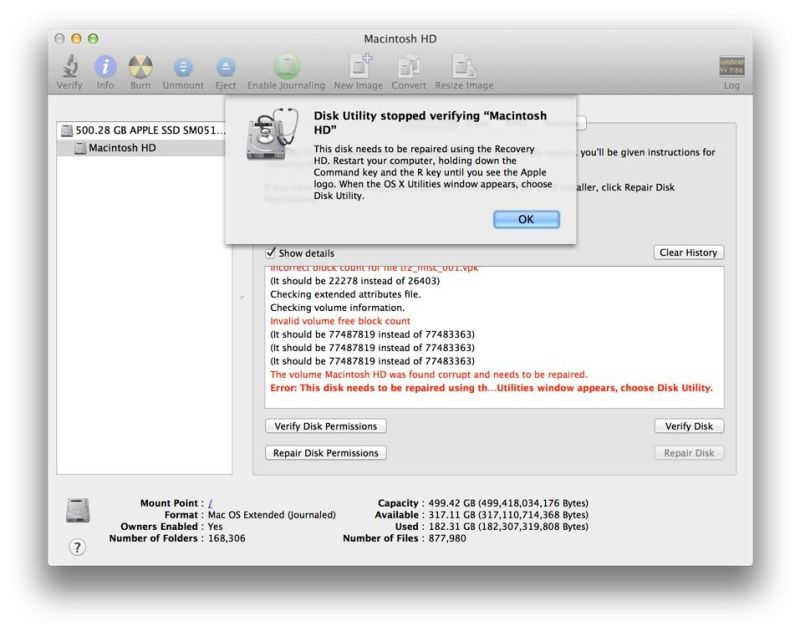
Task: Dismiss the alert with OK
Action: 526,219
